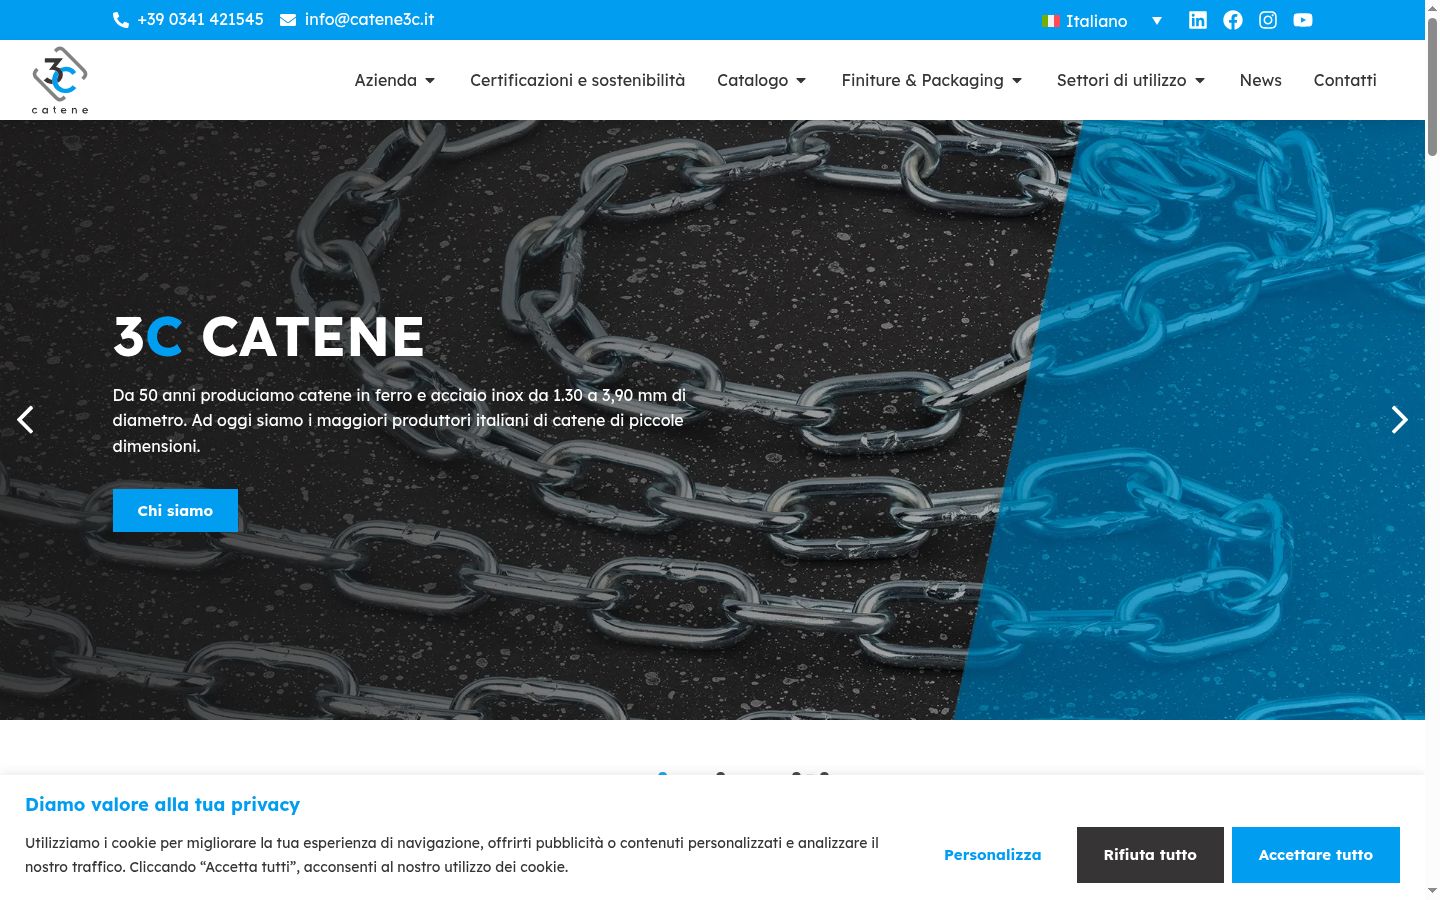
Task: Select Personalizza in the cookie banner
Action: click(x=993, y=855)
